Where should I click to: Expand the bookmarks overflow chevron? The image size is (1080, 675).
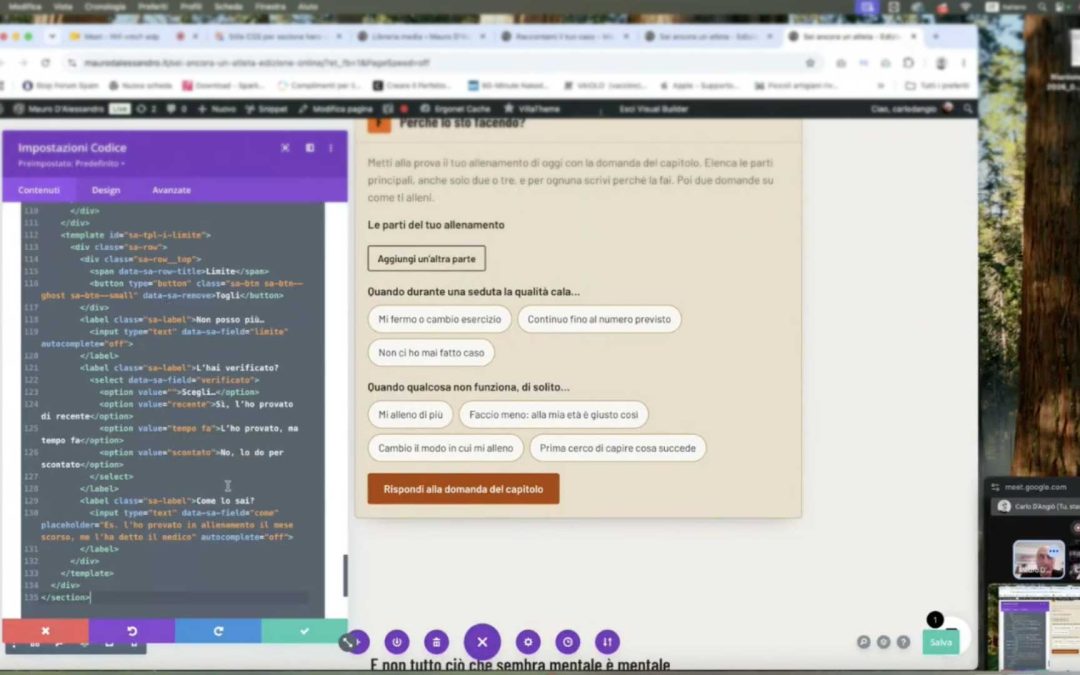[x=880, y=85]
